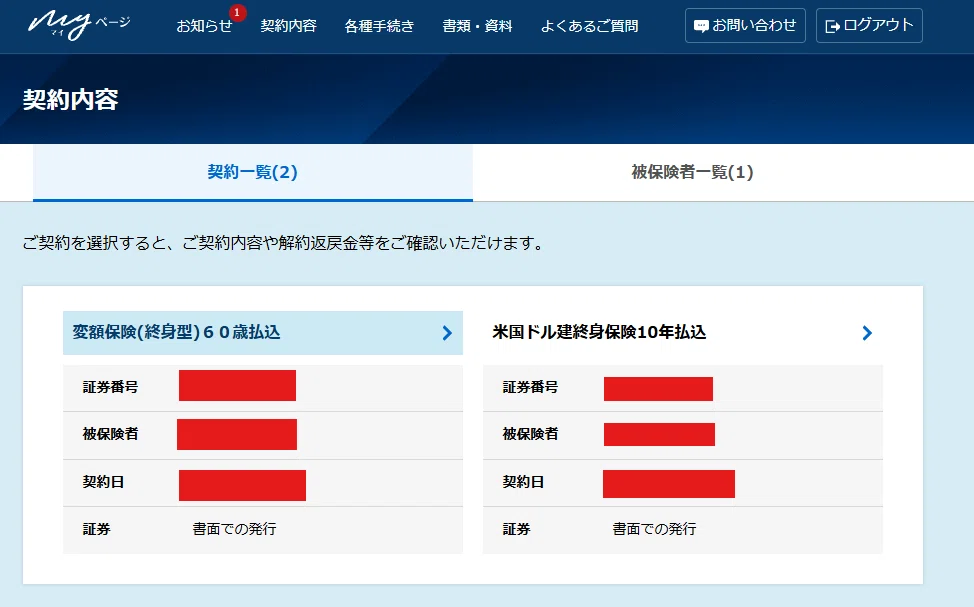Open the 変額保険(終身型)６０歳払込 contract

coord(263,333)
